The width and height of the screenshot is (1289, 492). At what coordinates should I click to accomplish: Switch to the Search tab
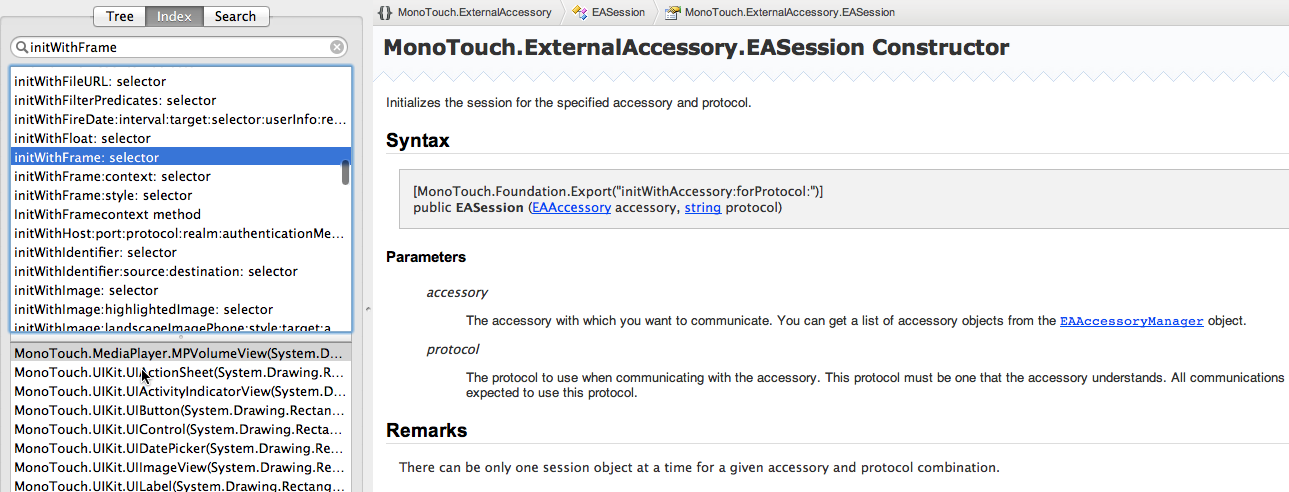point(235,16)
